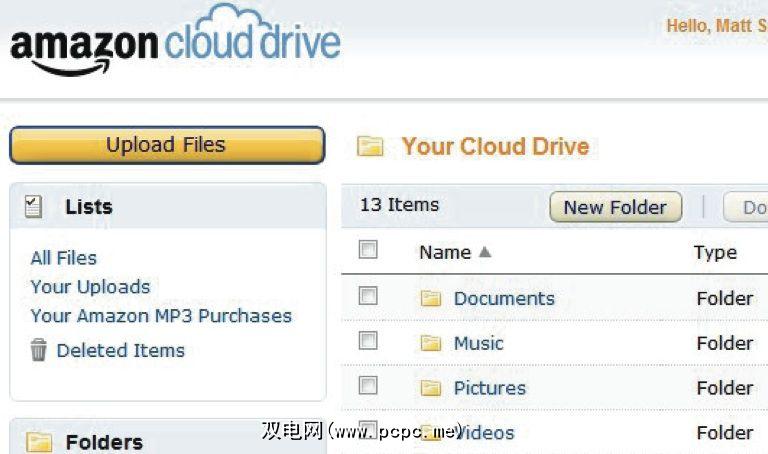
Task: Click the Upload Files button
Action: [167, 145]
